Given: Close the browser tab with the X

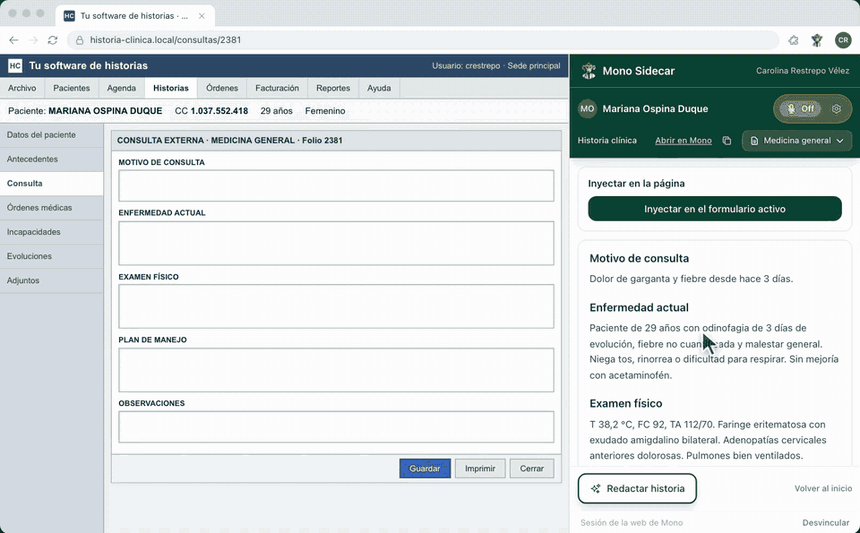Looking at the screenshot, I should (202, 16).
